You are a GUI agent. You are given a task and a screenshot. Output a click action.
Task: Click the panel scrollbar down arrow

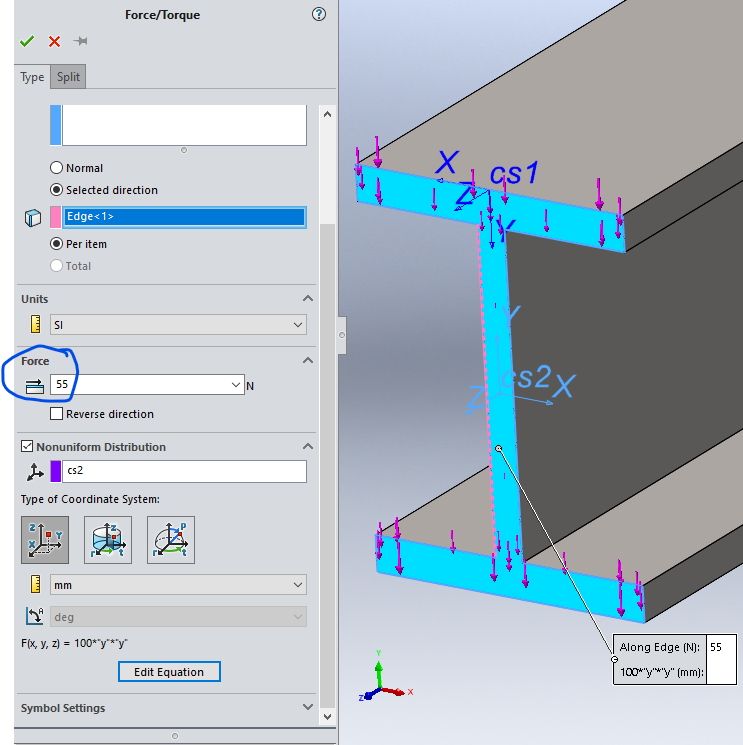[x=327, y=716]
